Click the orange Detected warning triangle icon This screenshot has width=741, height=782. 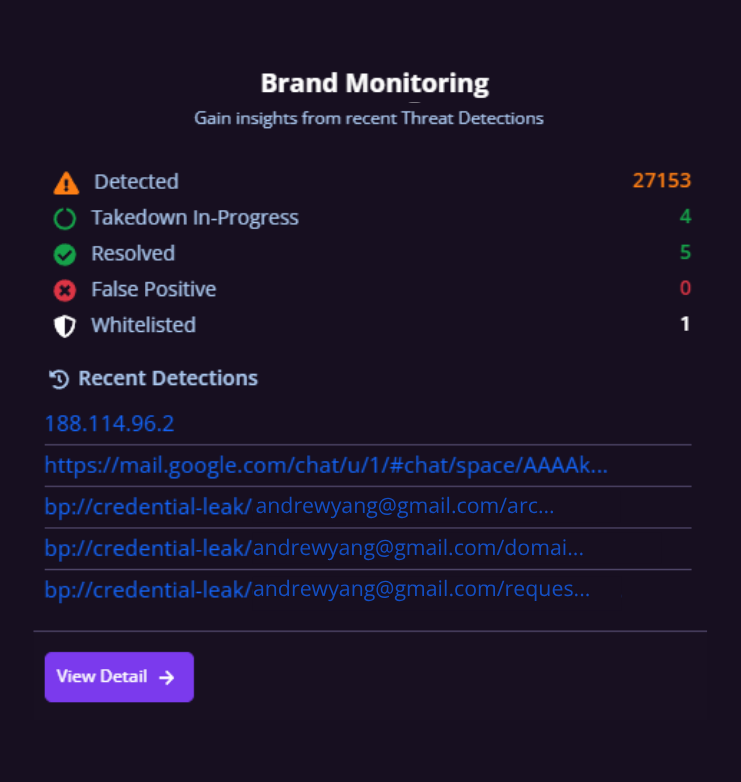coord(66,183)
